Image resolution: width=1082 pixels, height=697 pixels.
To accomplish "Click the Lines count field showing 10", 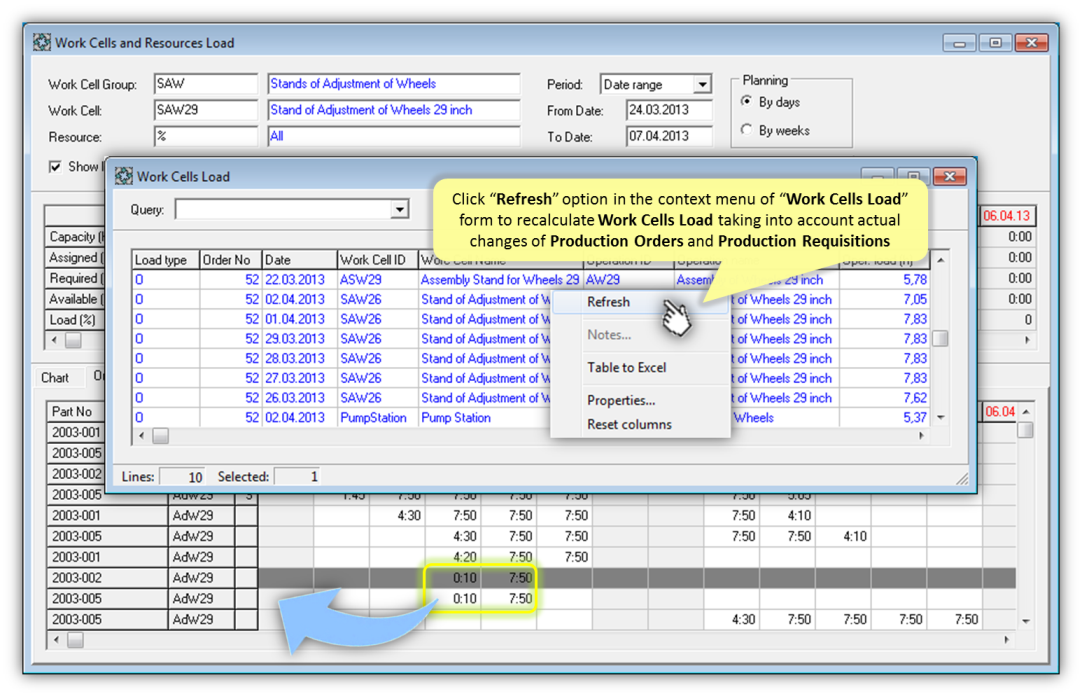I will (183, 476).
